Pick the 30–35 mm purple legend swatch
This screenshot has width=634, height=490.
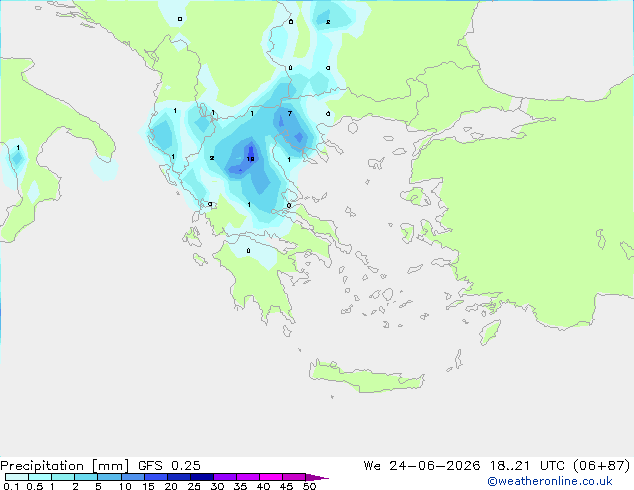pyautogui.click(x=225, y=477)
